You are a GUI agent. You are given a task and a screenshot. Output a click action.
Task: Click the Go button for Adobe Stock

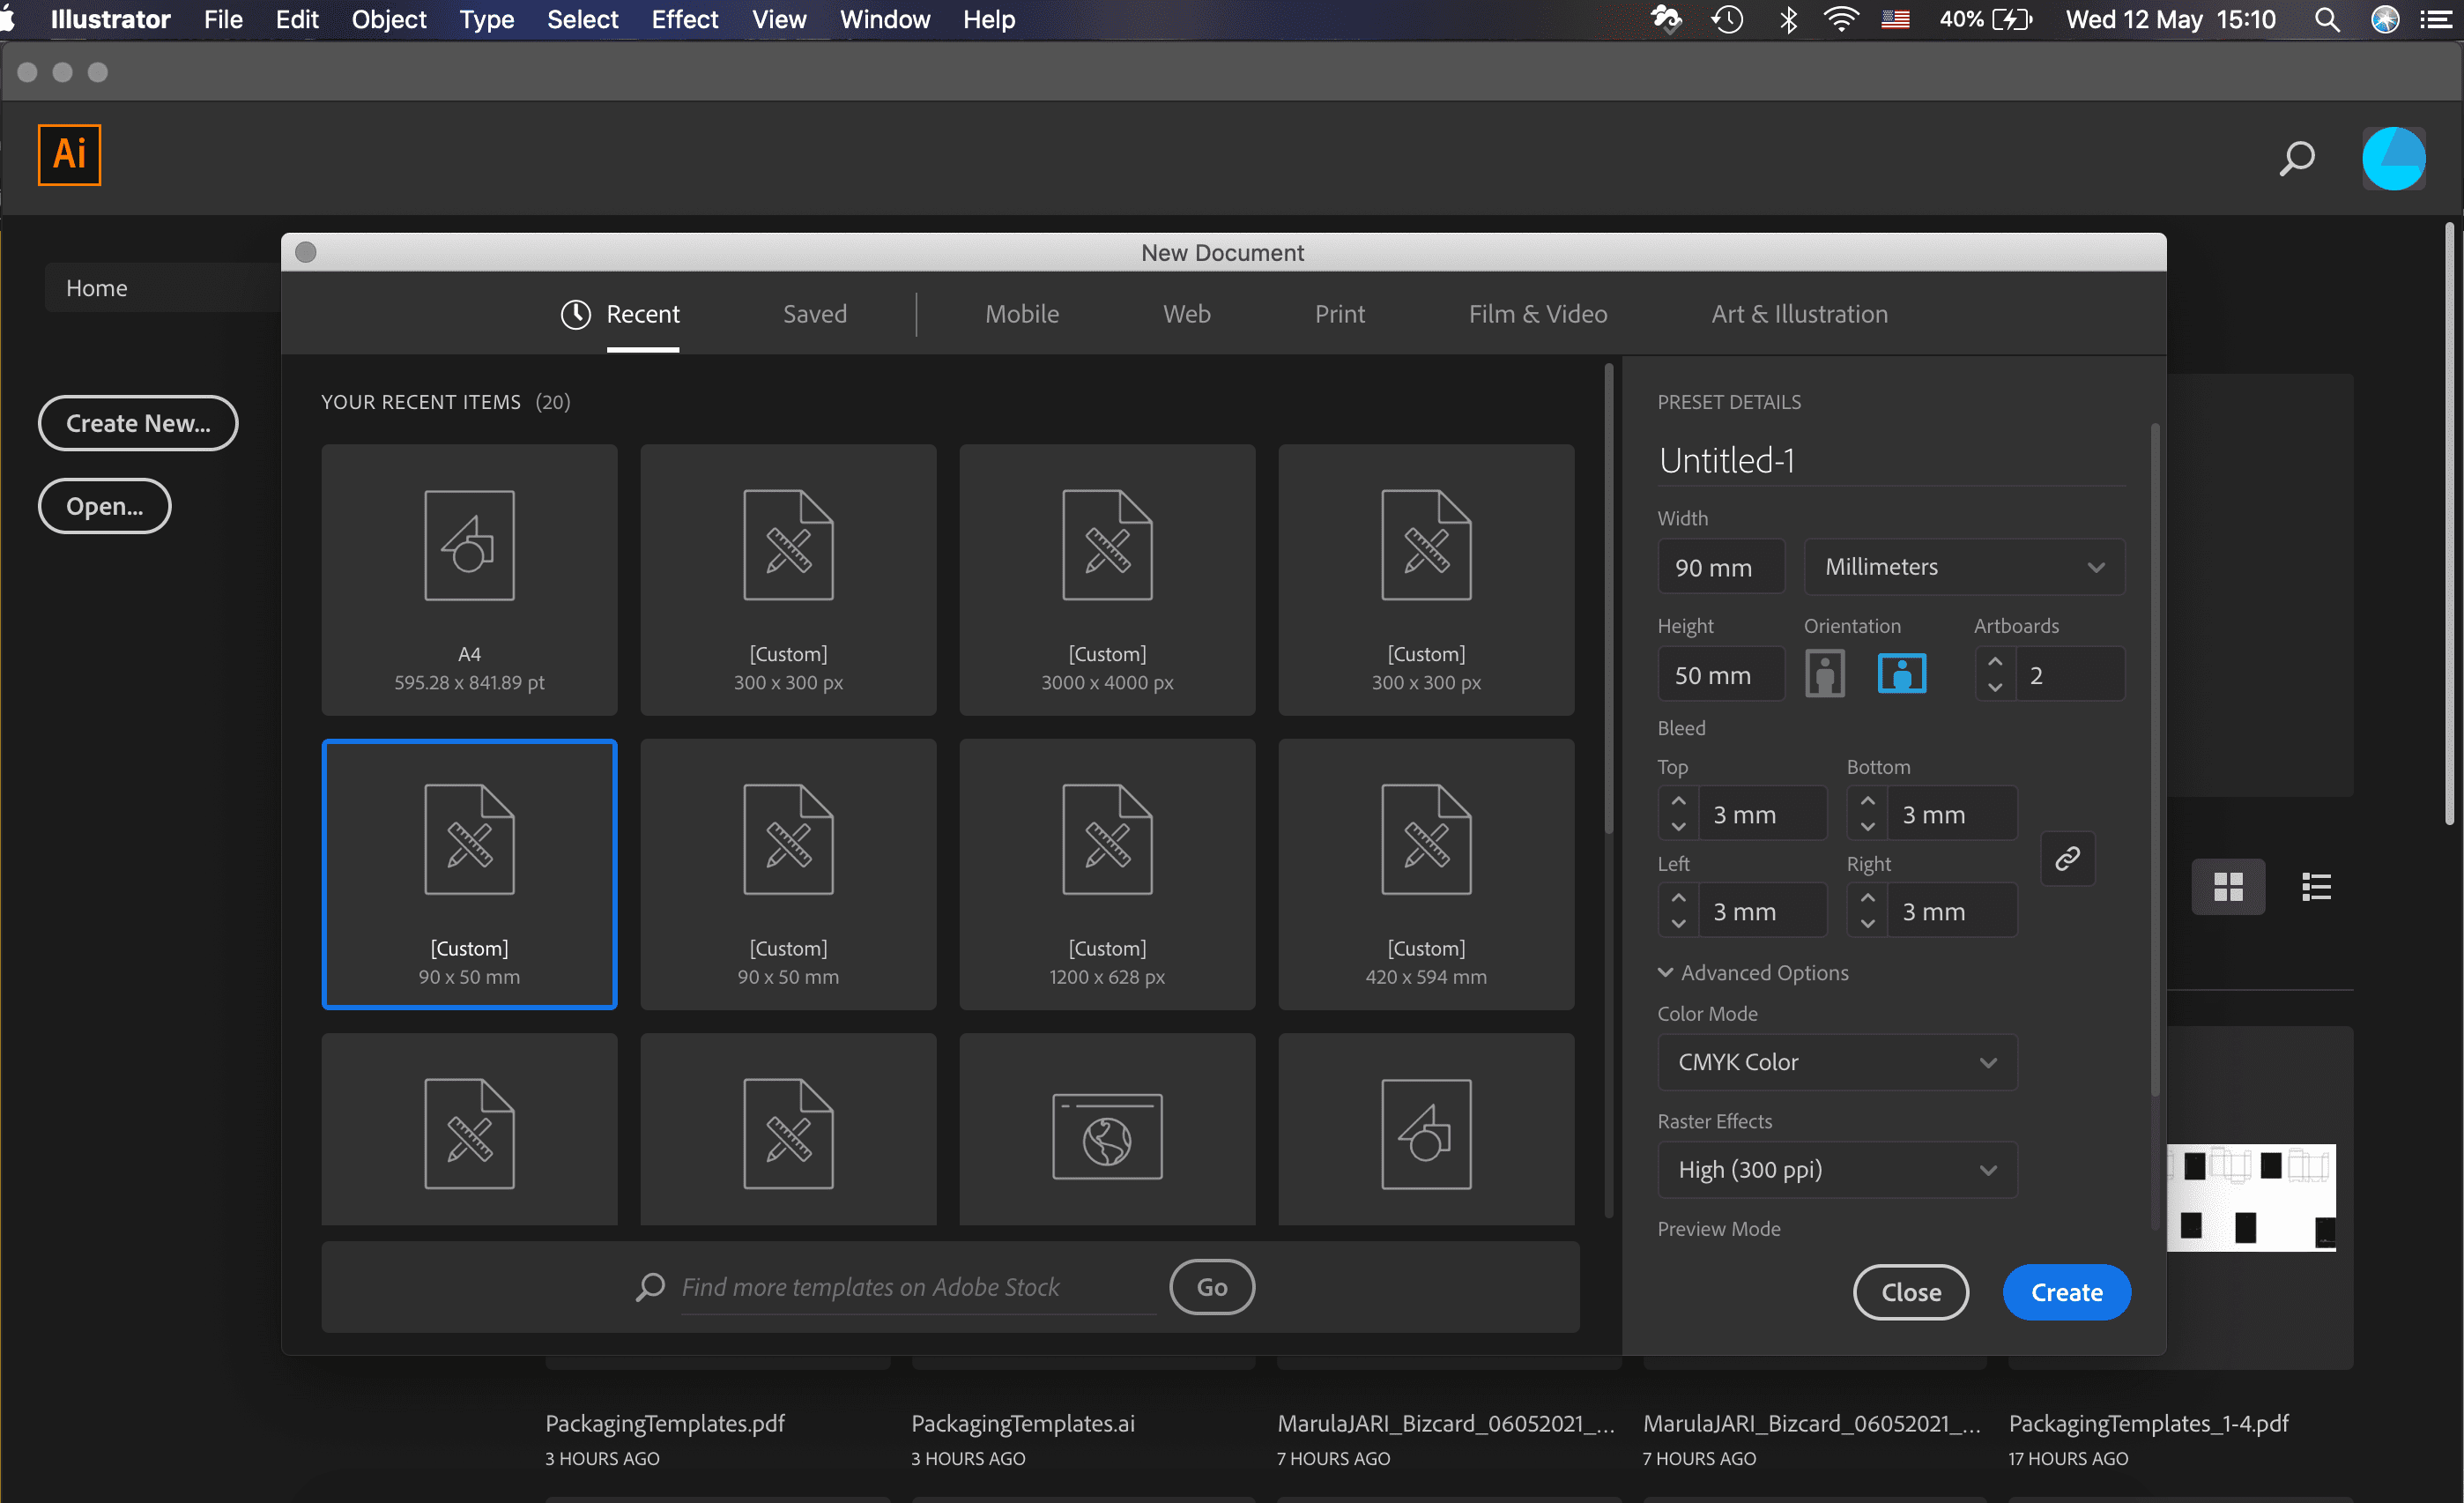pos(1211,1286)
